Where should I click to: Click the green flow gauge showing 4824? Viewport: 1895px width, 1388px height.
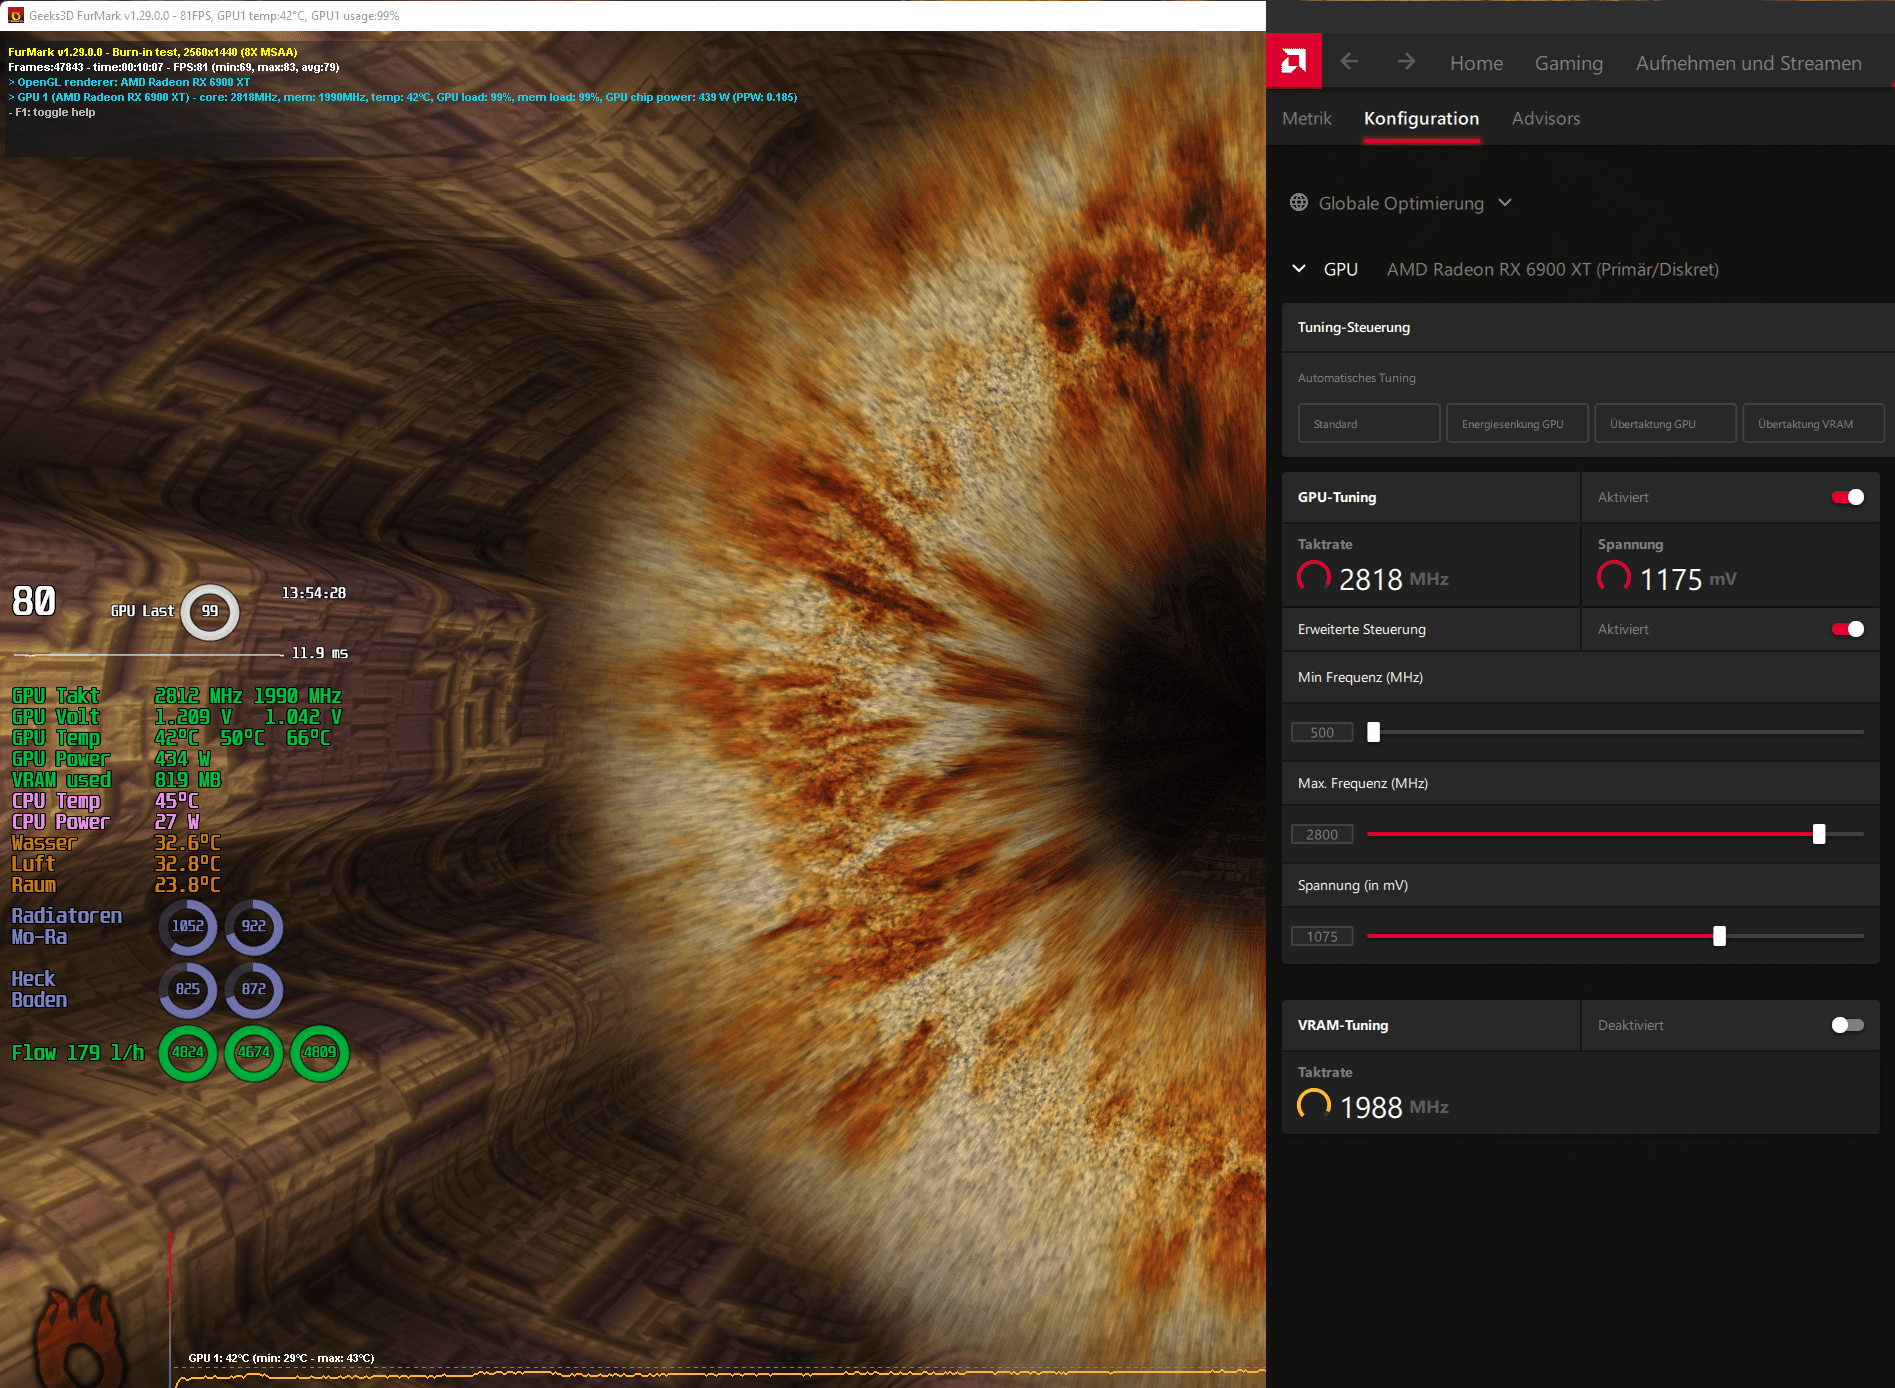[x=188, y=1052]
